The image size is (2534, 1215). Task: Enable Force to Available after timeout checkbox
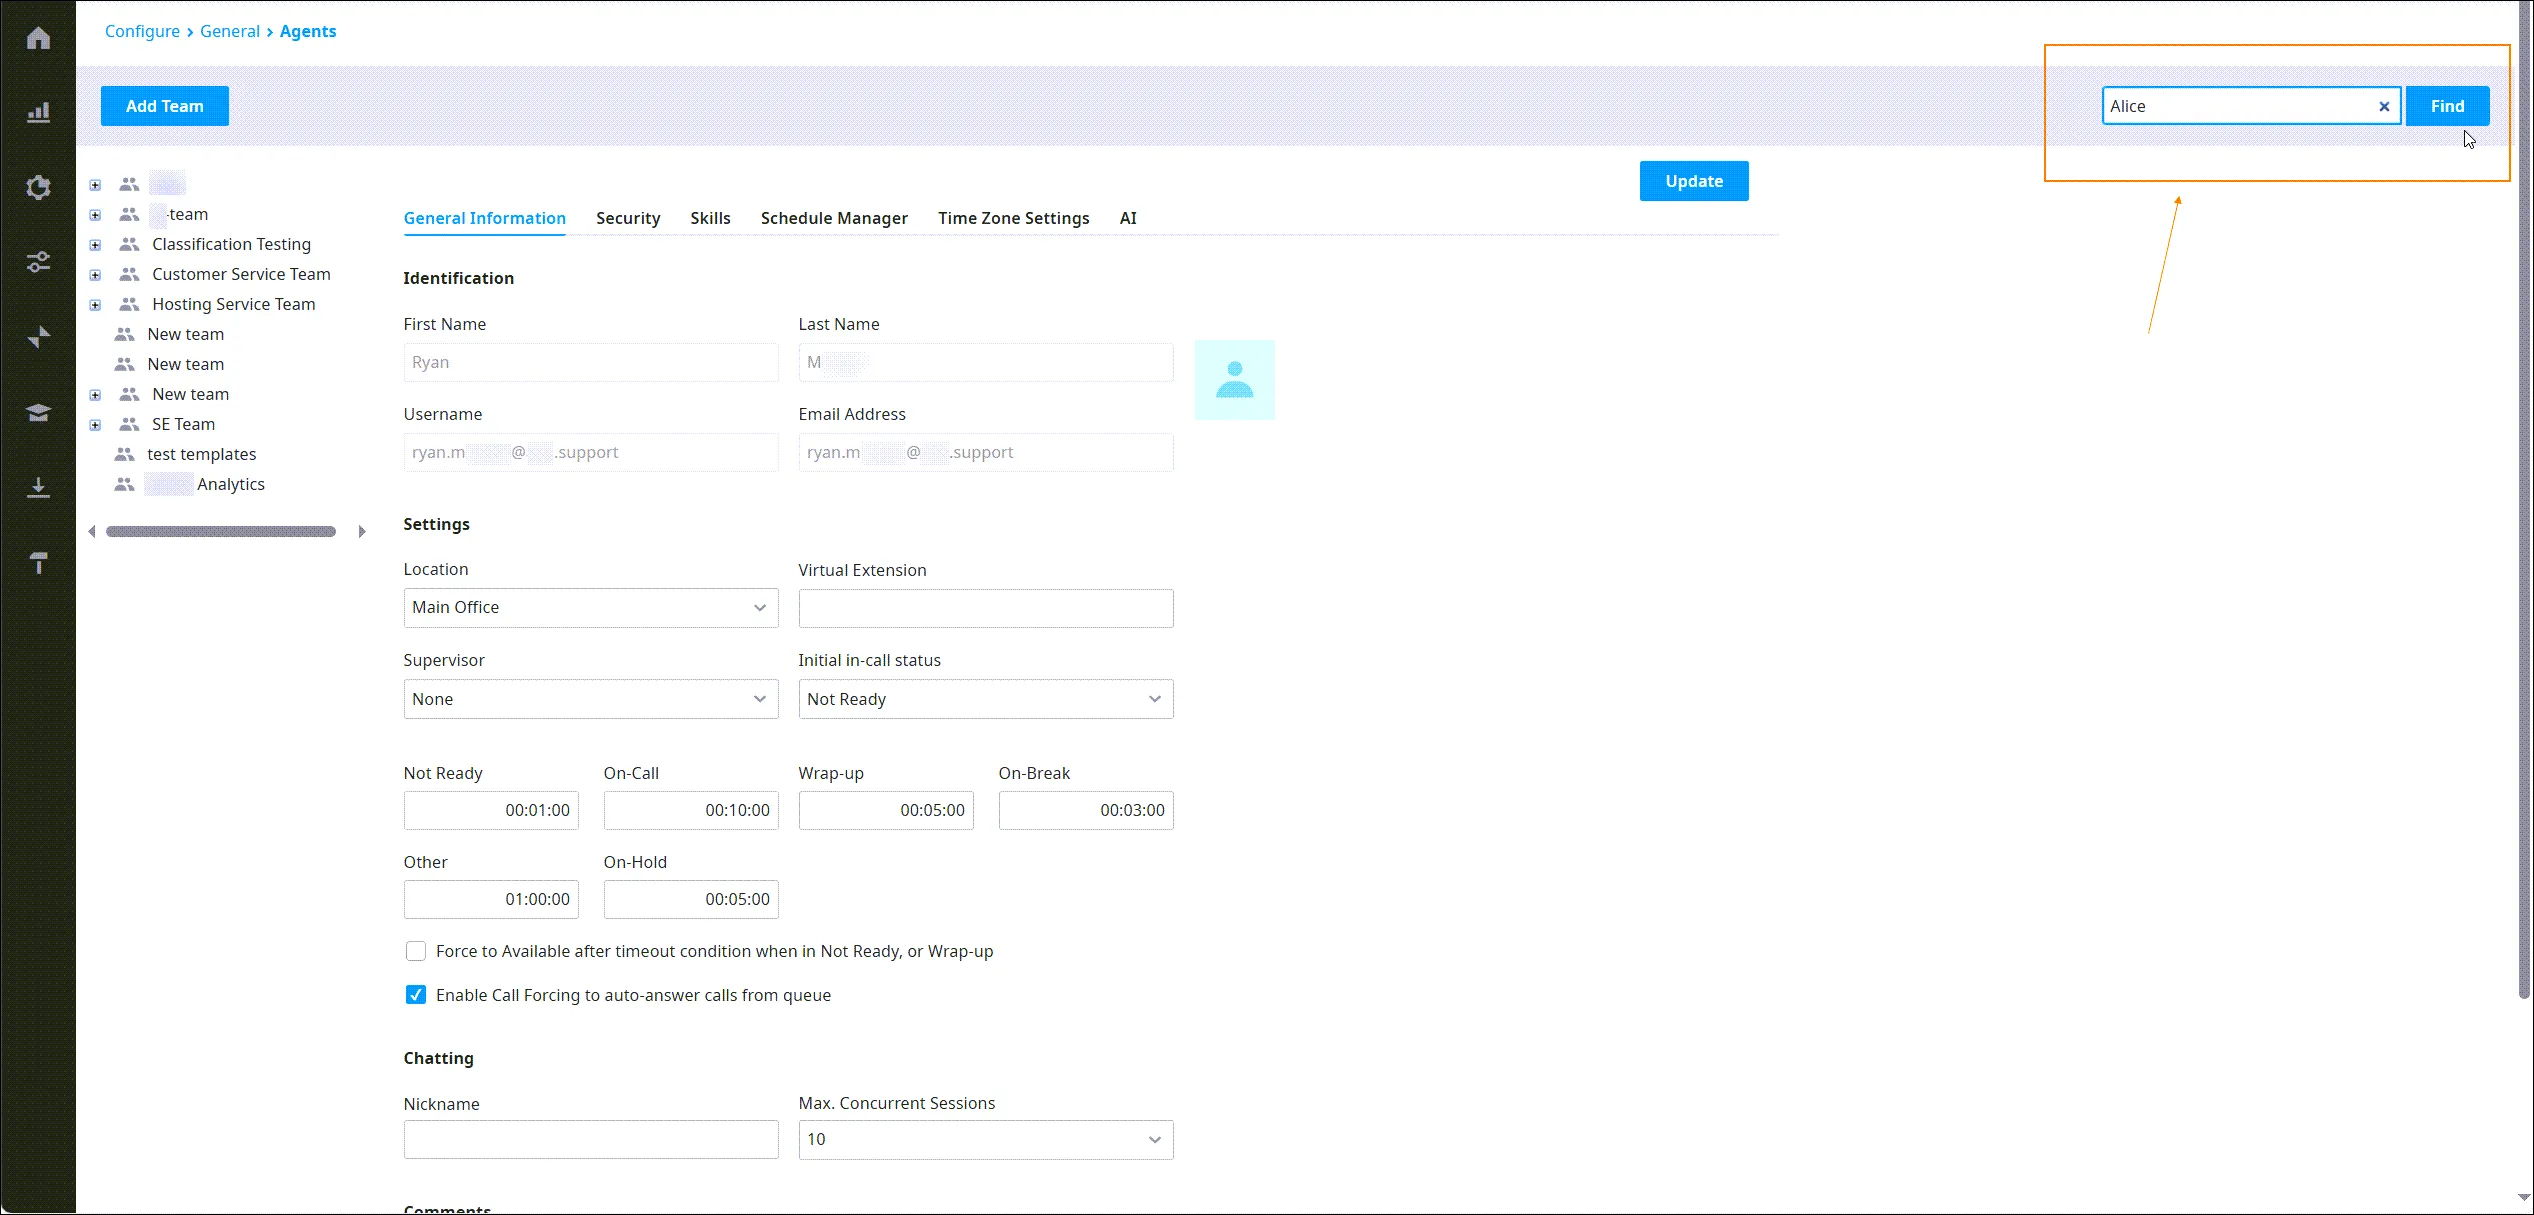click(416, 951)
